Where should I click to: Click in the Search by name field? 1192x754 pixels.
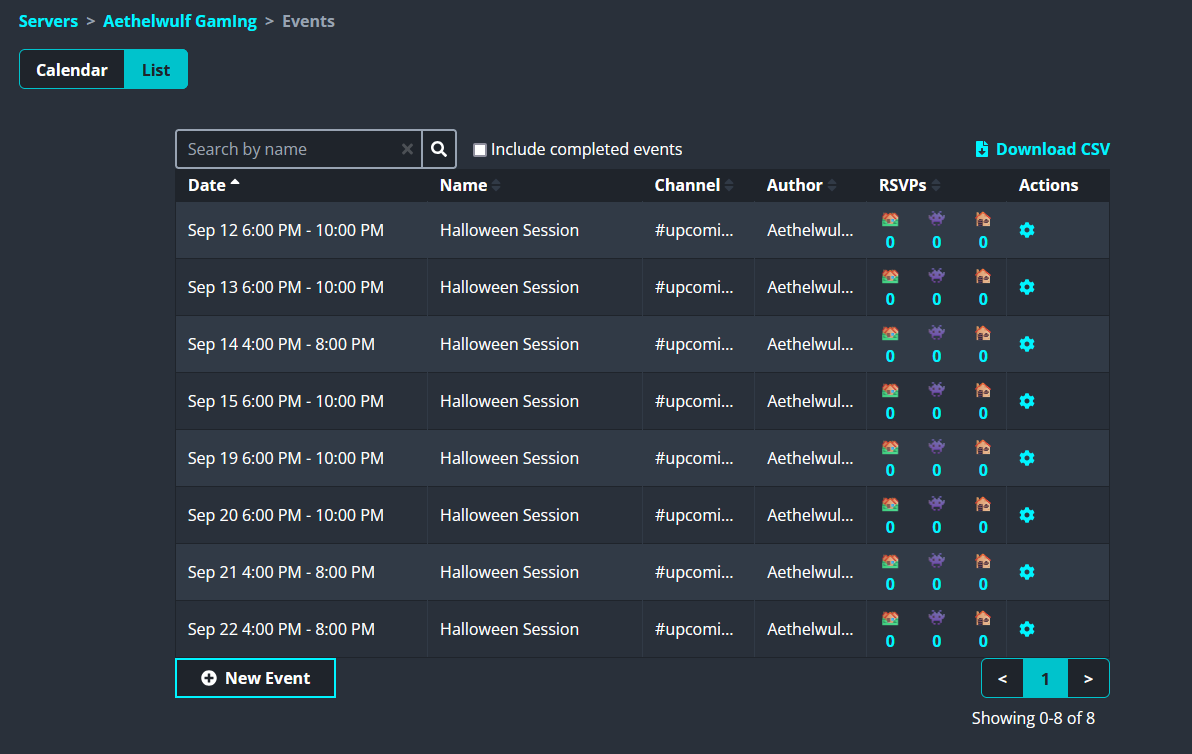(290, 149)
